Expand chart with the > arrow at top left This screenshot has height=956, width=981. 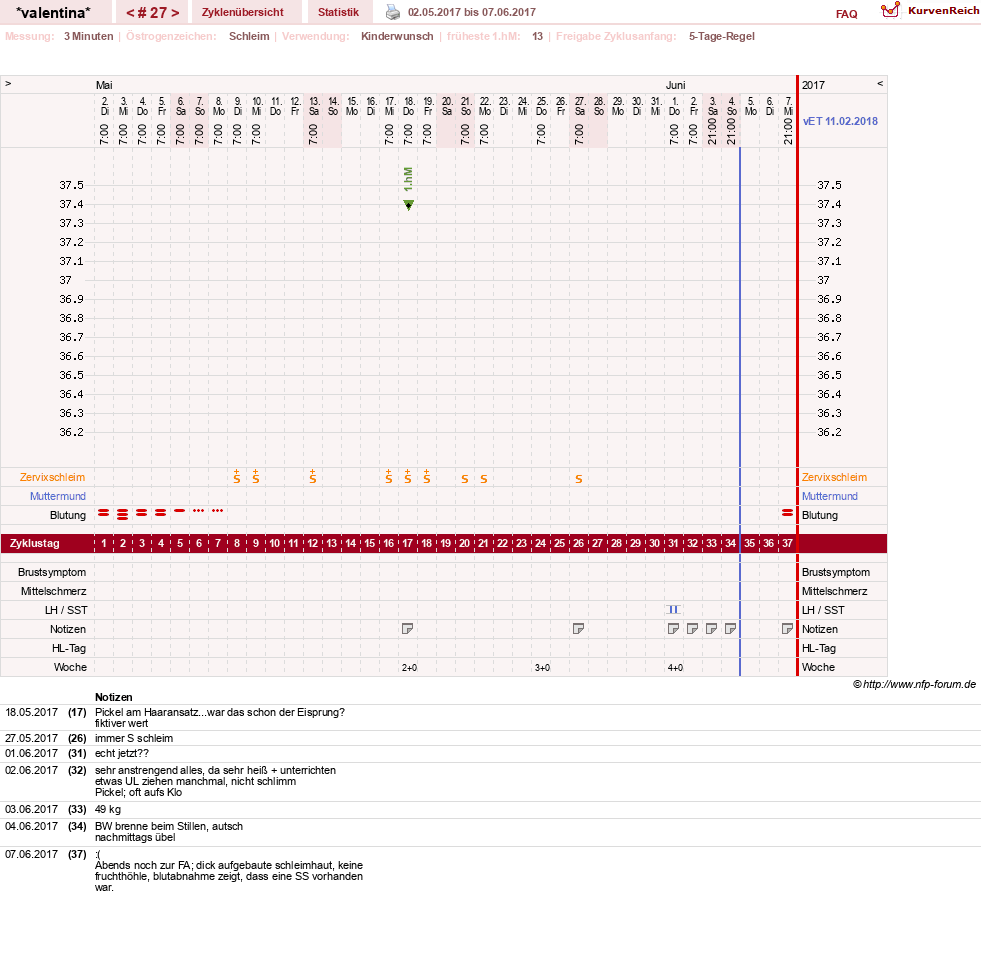pyautogui.click(x=8, y=83)
